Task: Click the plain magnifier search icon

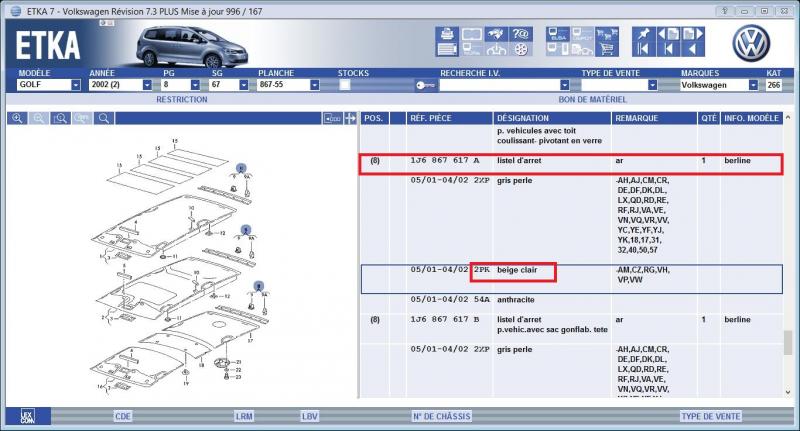Action: 104,118
